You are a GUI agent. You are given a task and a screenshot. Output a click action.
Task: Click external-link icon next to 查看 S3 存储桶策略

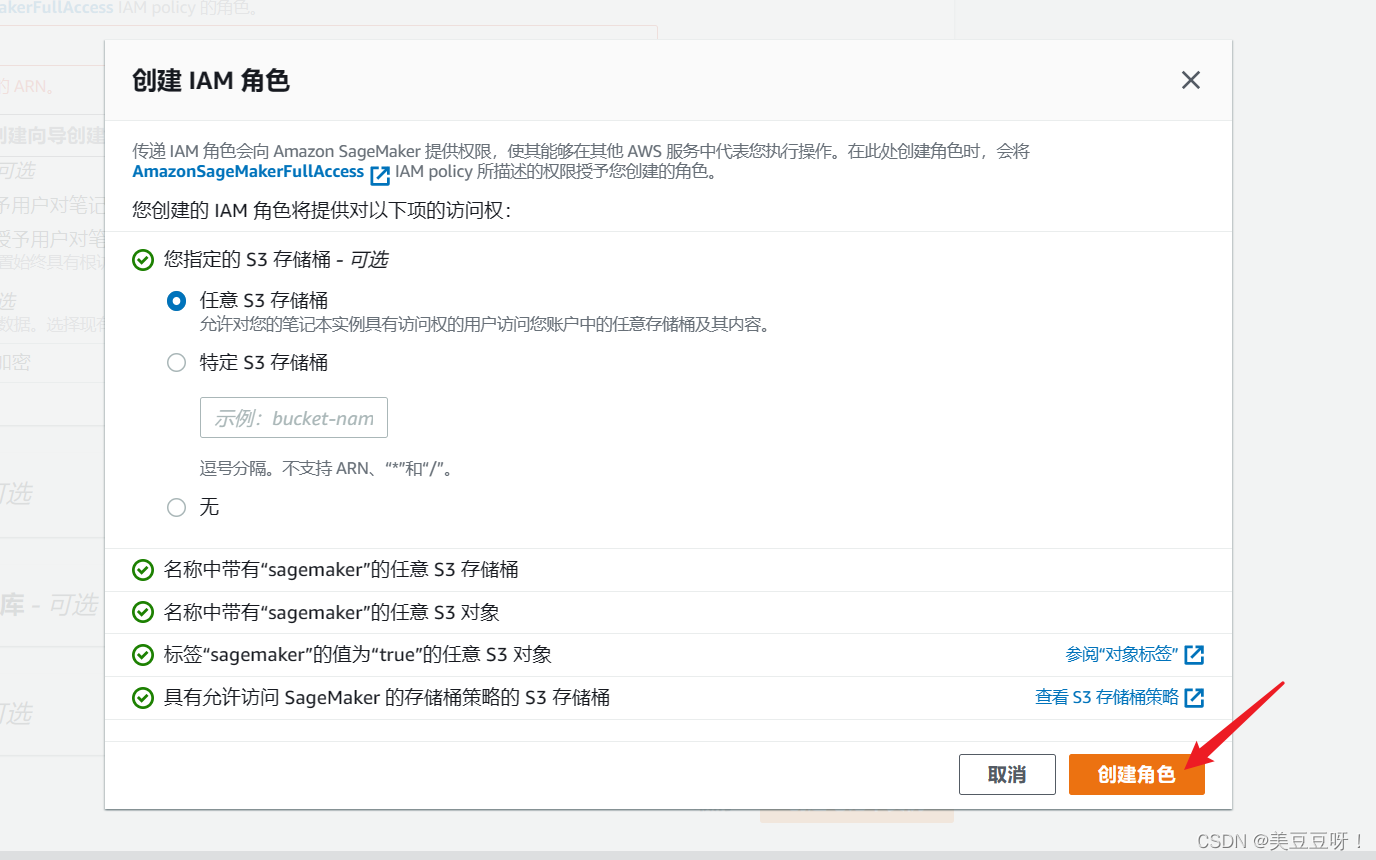1194,698
